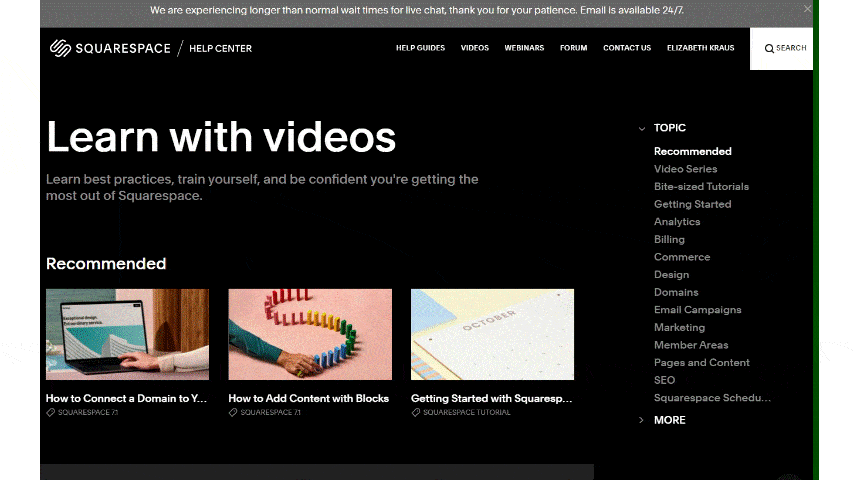
Task: Click SQUARESPACE 7.1 tag under Domain video
Action: 88,413
